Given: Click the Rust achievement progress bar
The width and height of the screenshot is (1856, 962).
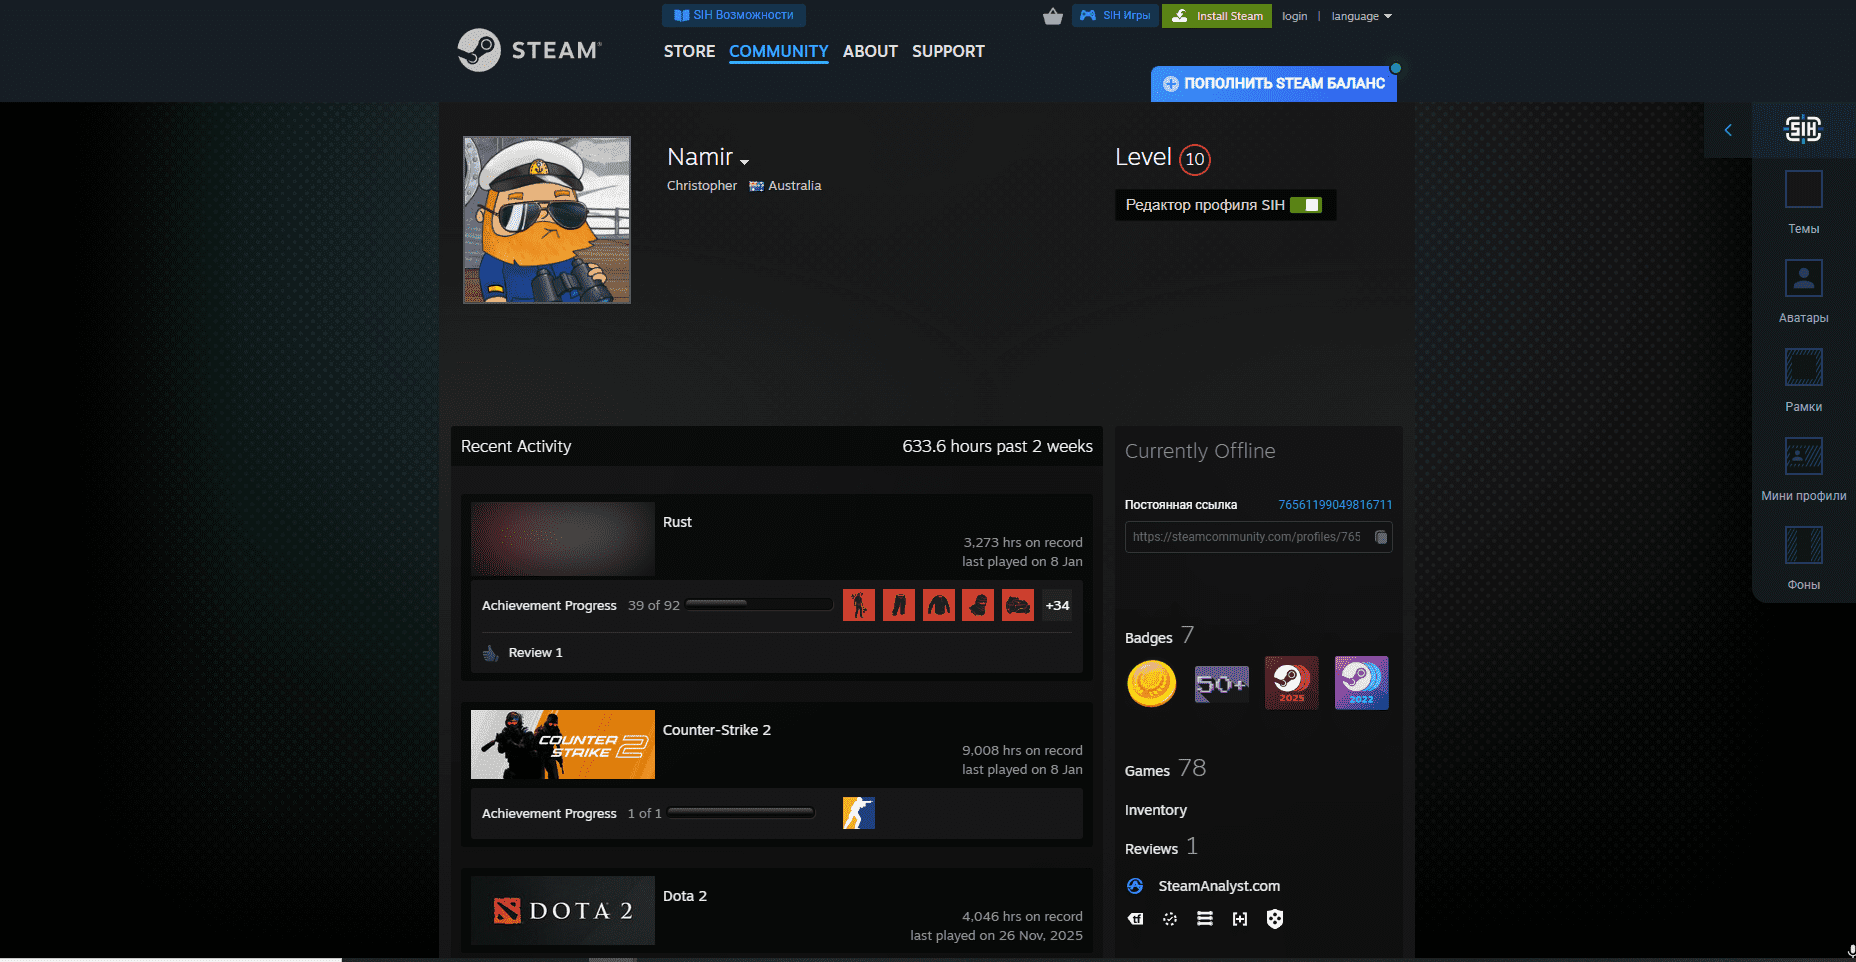Looking at the screenshot, I should (758, 604).
